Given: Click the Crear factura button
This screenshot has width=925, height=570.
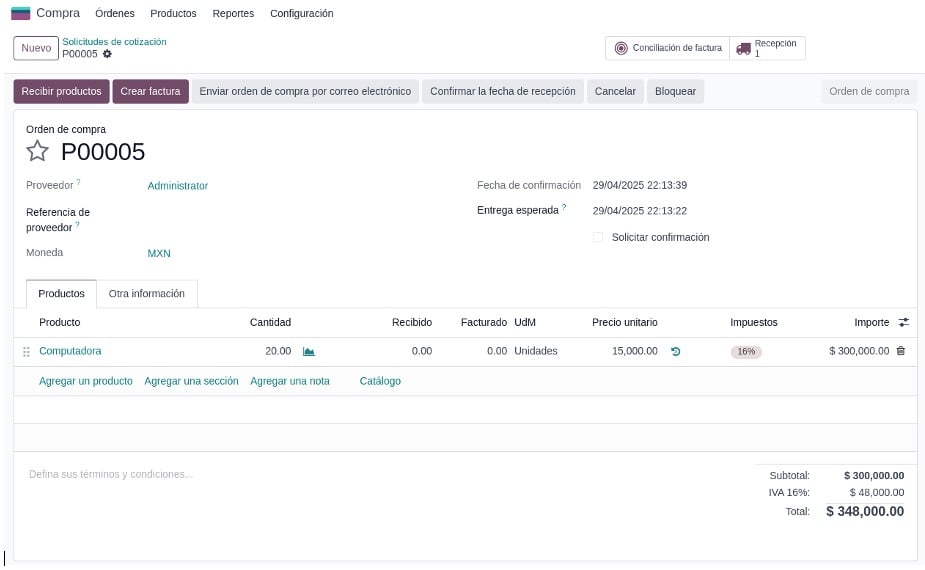Looking at the screenshot, I should 150,91.
